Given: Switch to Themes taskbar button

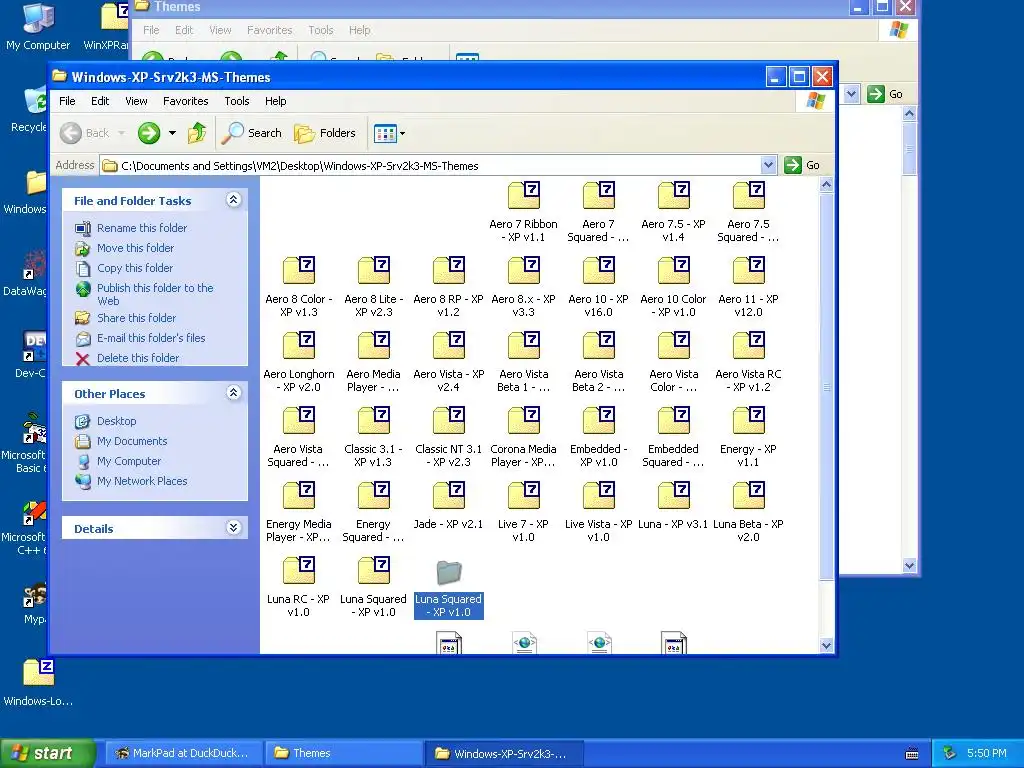Looking at the screenshot, I should [x=342, y=753].
